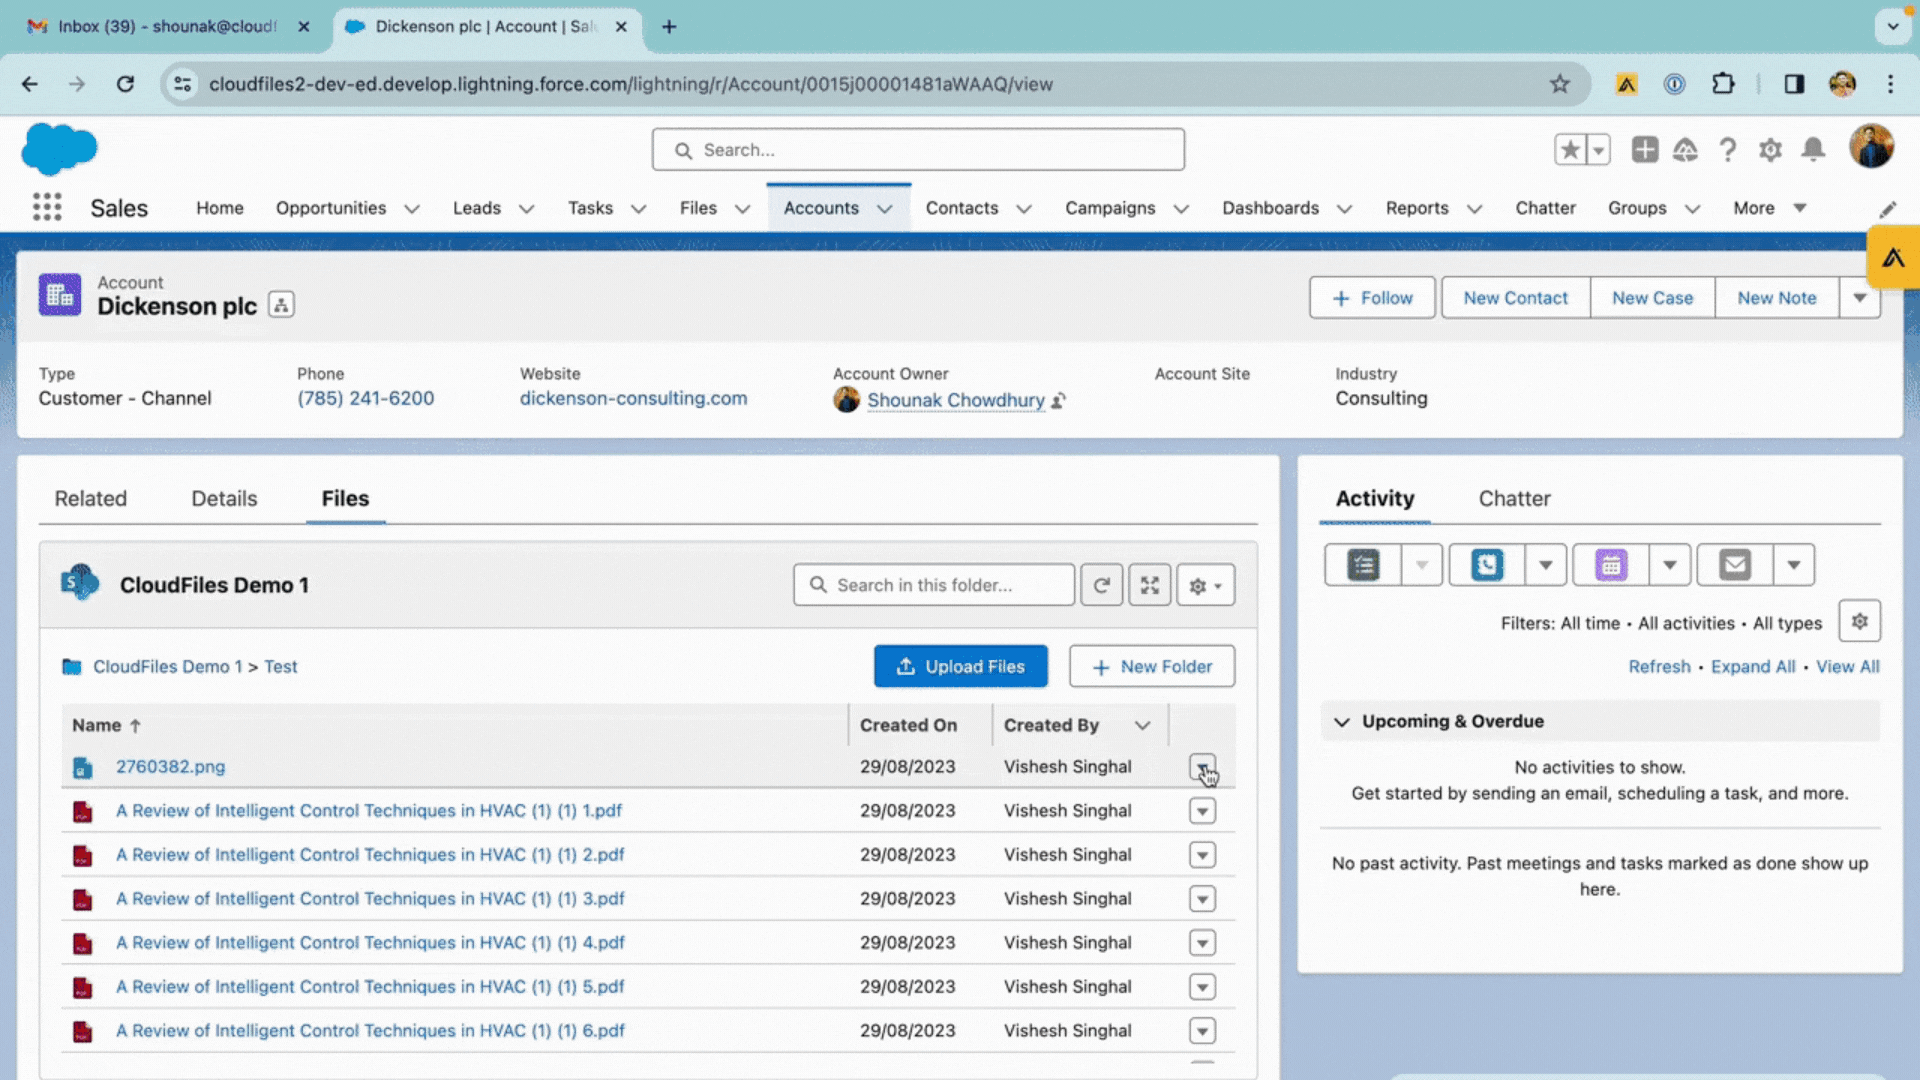Open activity timeline filter settings gear
The width and height of the screenshot is (1920, 1080).
point(1859,621)
